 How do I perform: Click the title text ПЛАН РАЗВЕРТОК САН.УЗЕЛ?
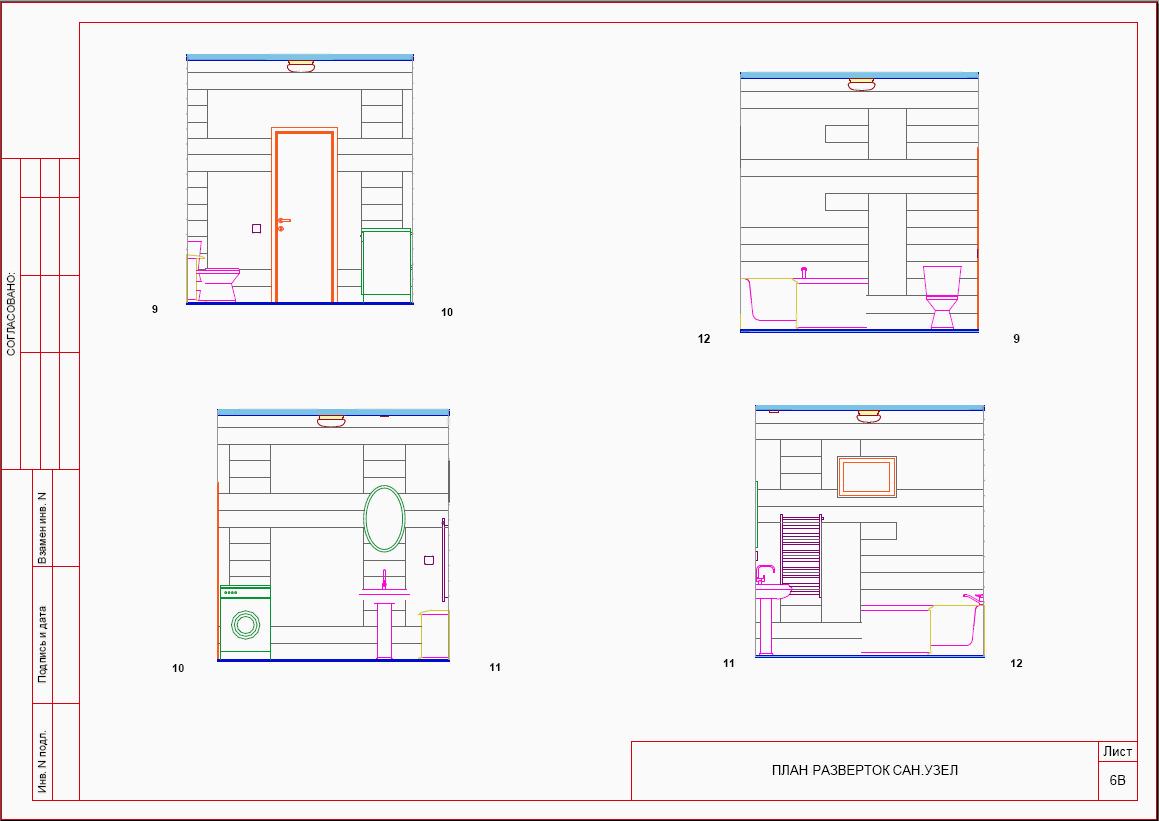click(x=865, y=771)
